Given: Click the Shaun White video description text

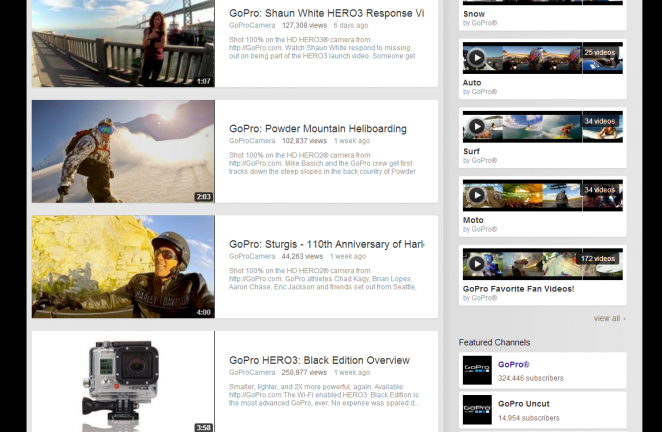Looking at the screenshot, I should (x=322, y=48).
